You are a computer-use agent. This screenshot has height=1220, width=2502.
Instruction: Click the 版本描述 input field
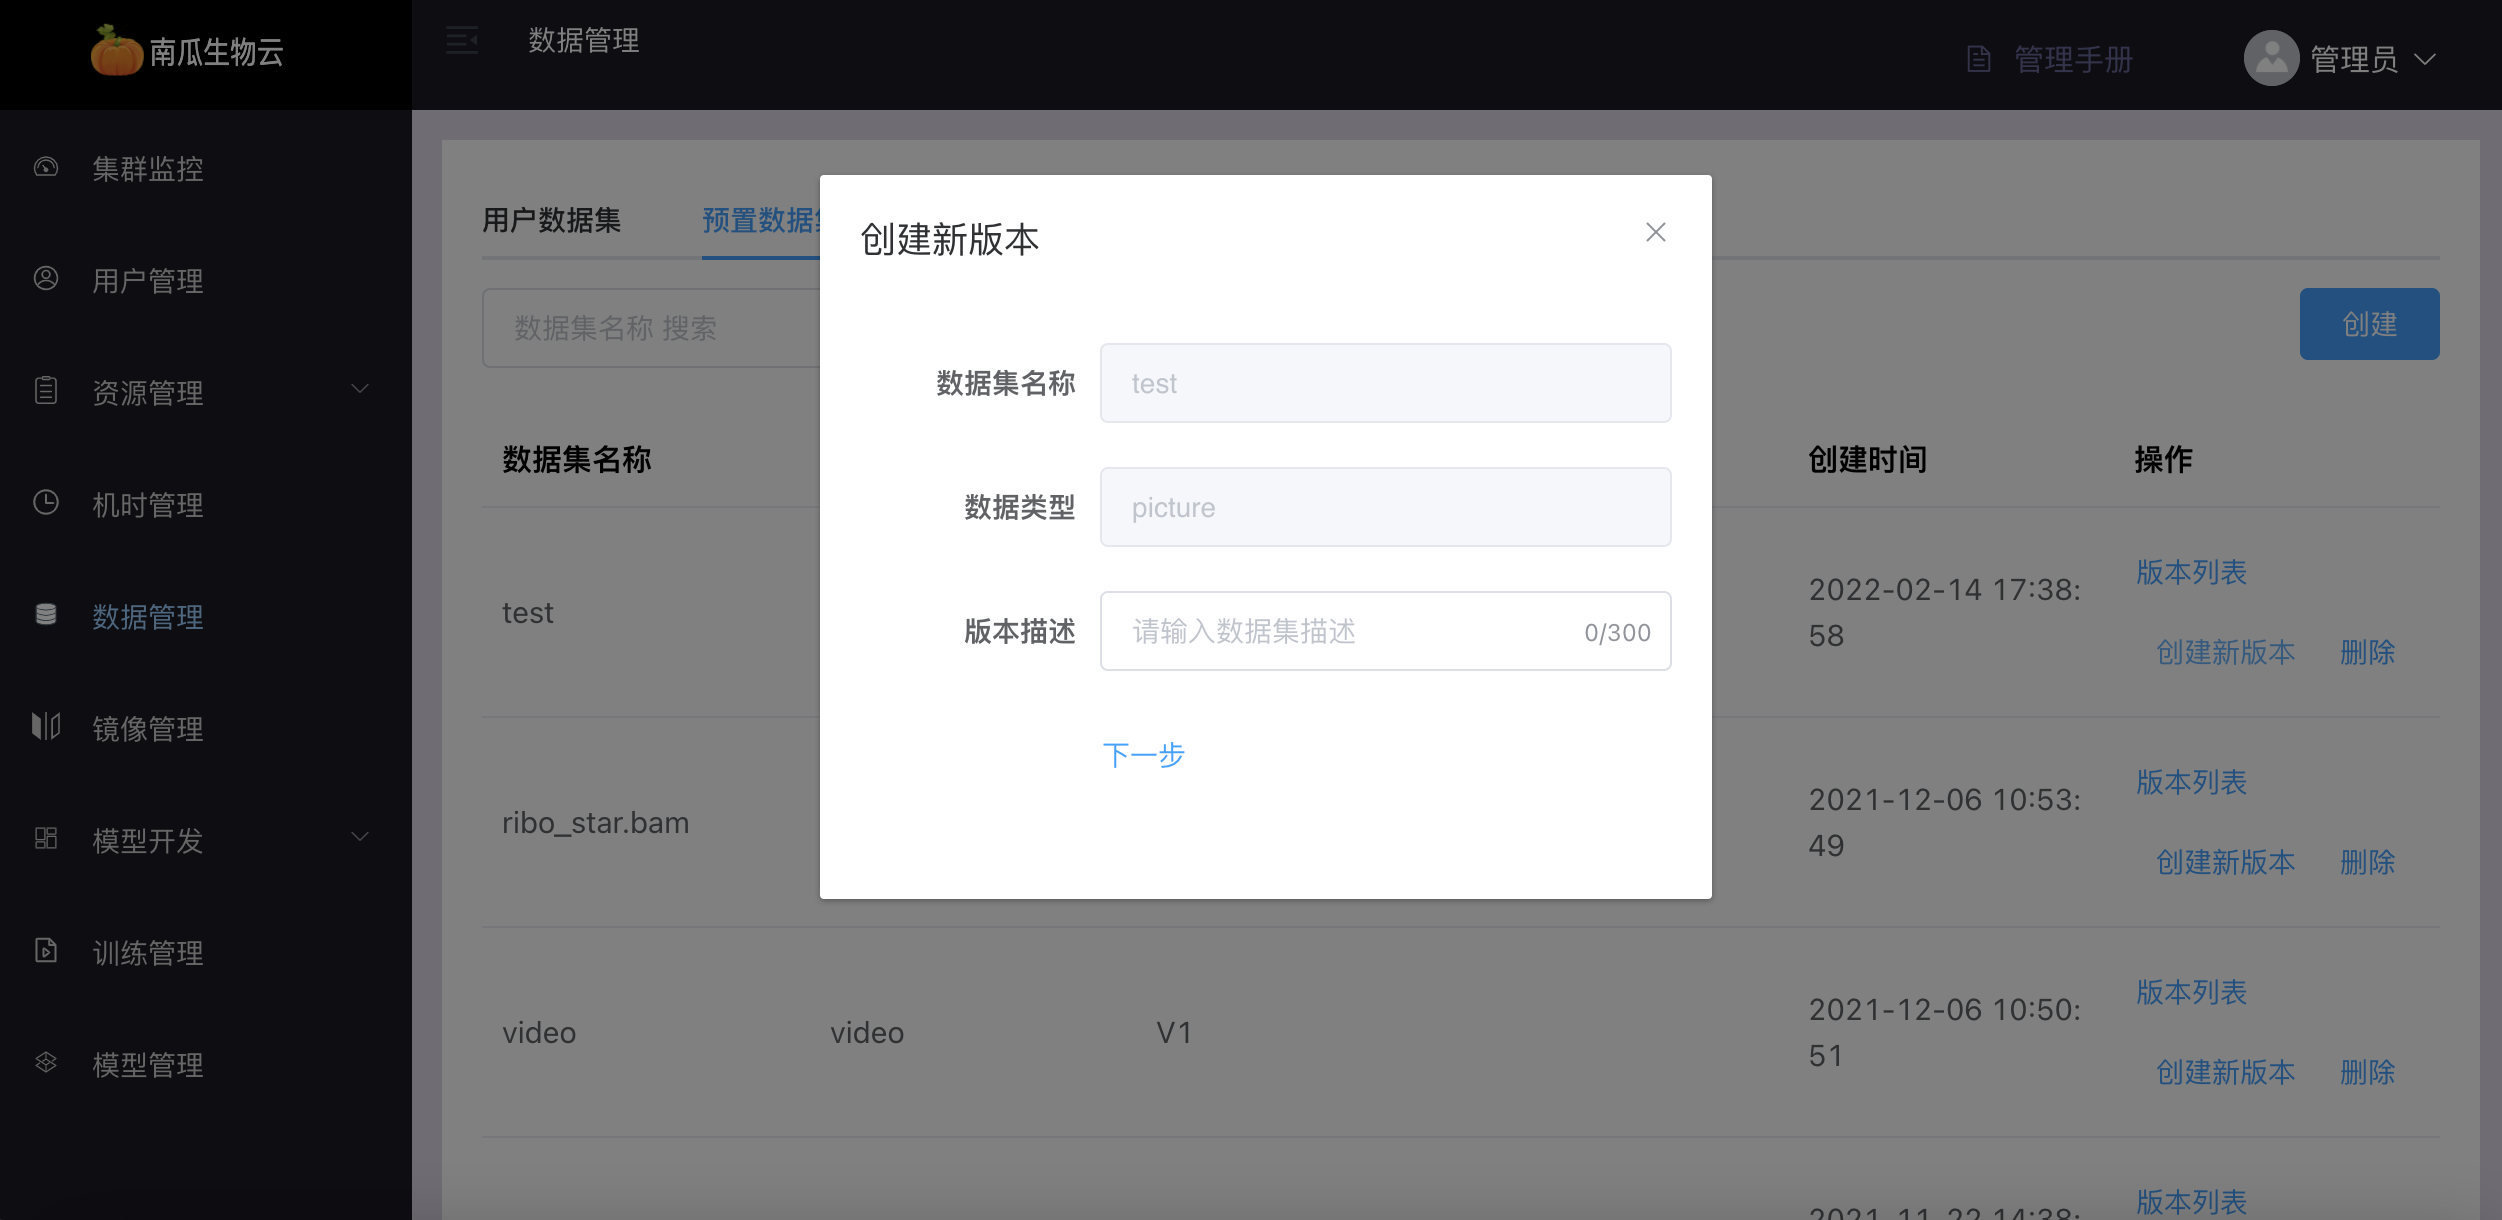click(x=1385, y=631)
